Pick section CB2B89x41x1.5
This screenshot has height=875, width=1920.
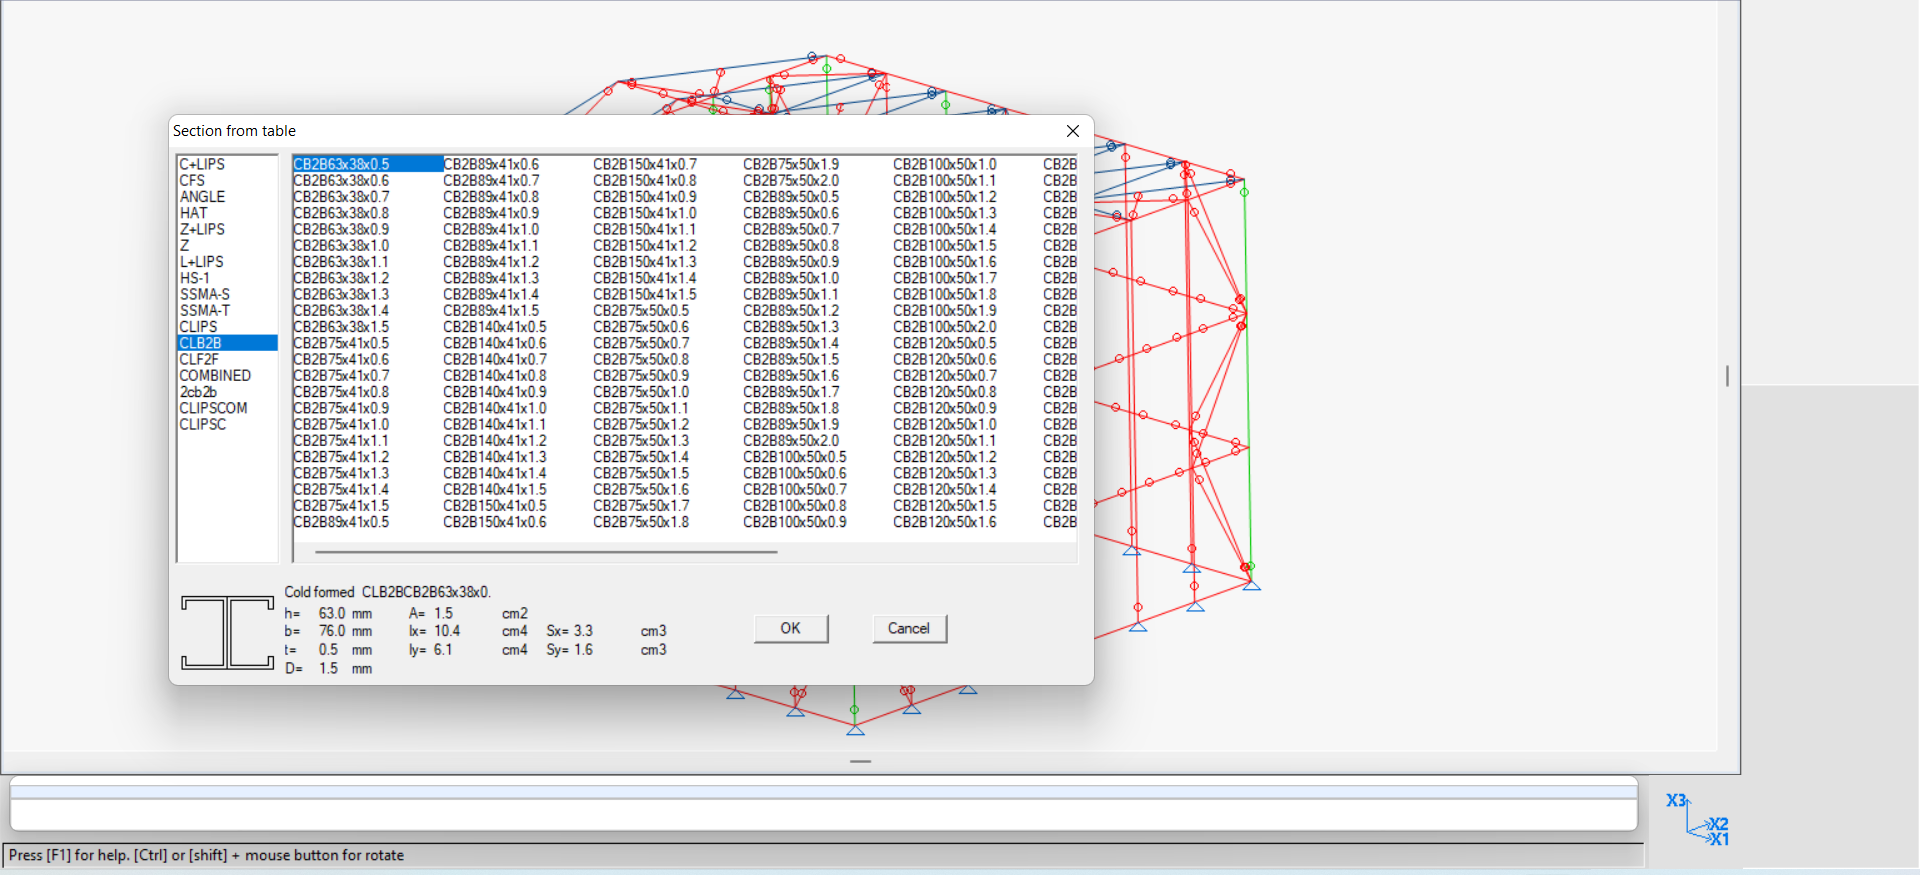(491, 310)
